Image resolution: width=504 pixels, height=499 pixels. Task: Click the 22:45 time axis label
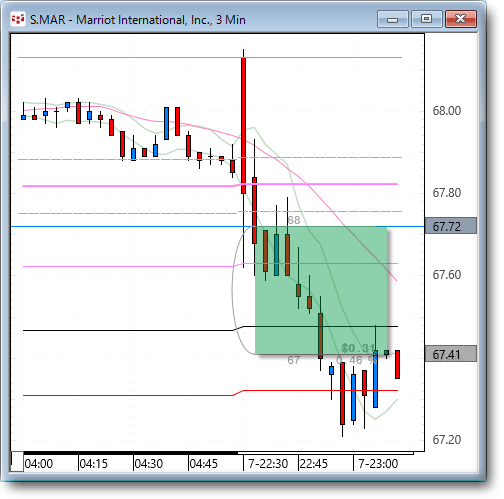[x=314, y=463]
